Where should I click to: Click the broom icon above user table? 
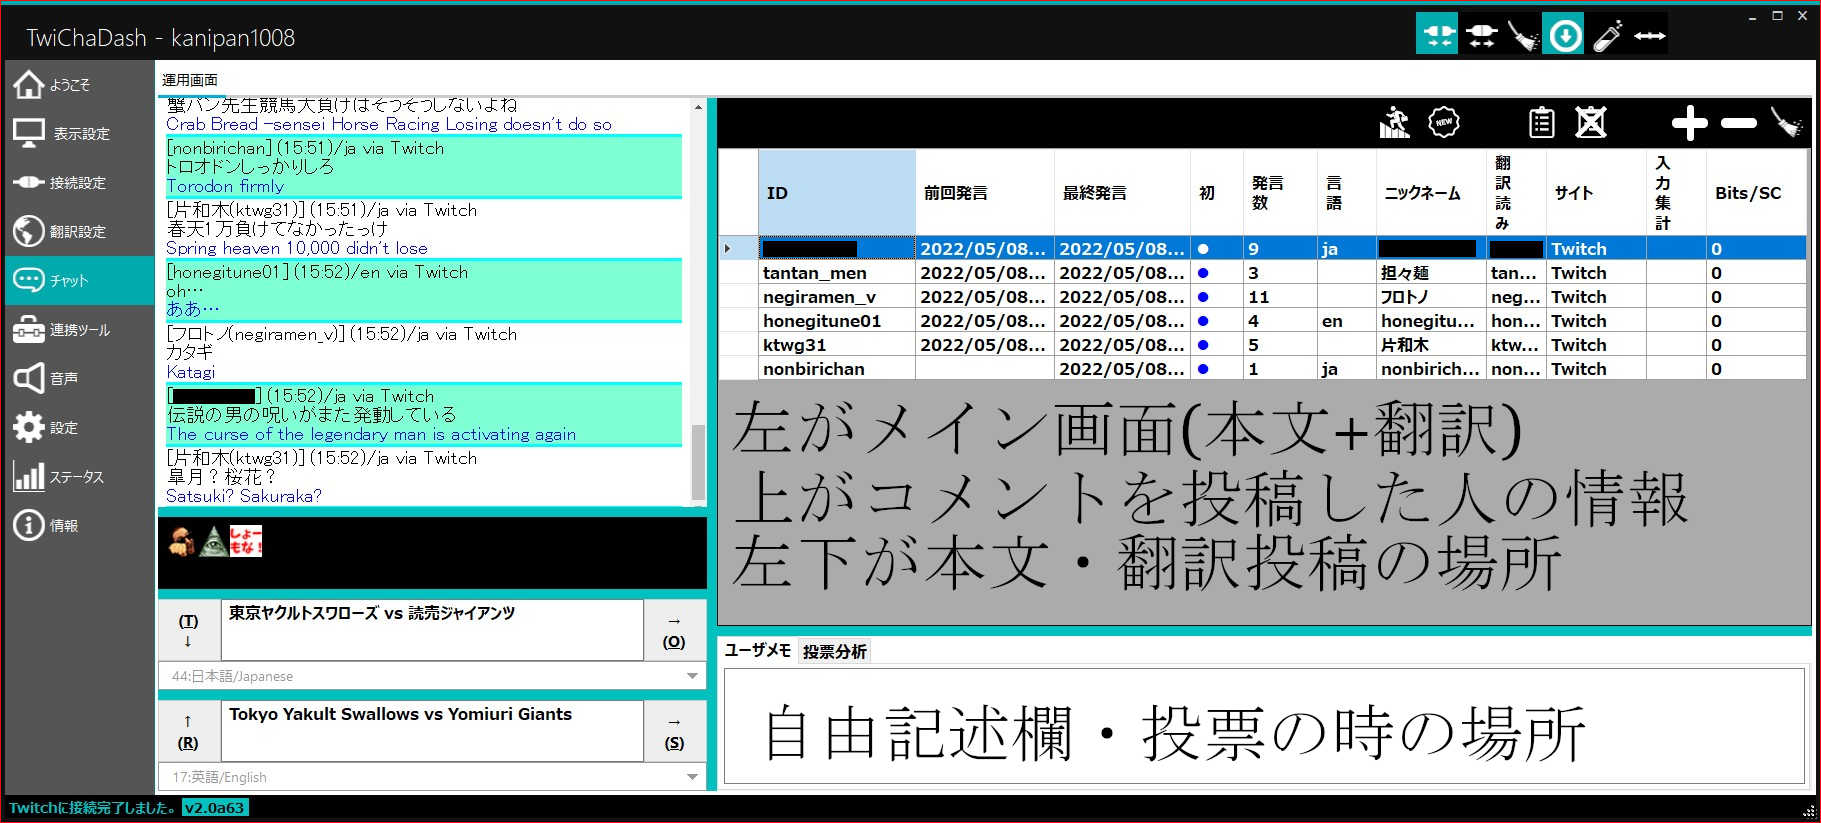point(1787,123)
